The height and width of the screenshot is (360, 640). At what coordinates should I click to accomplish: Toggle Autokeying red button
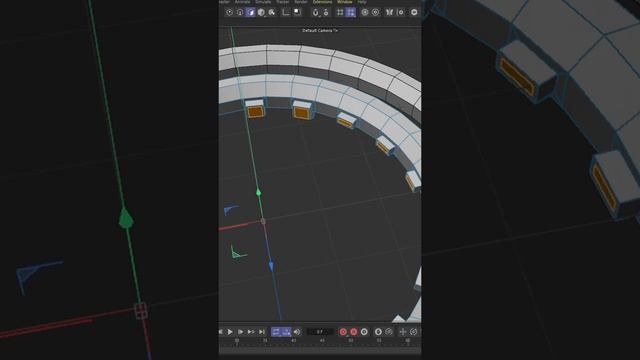click(x=354, y=332)
